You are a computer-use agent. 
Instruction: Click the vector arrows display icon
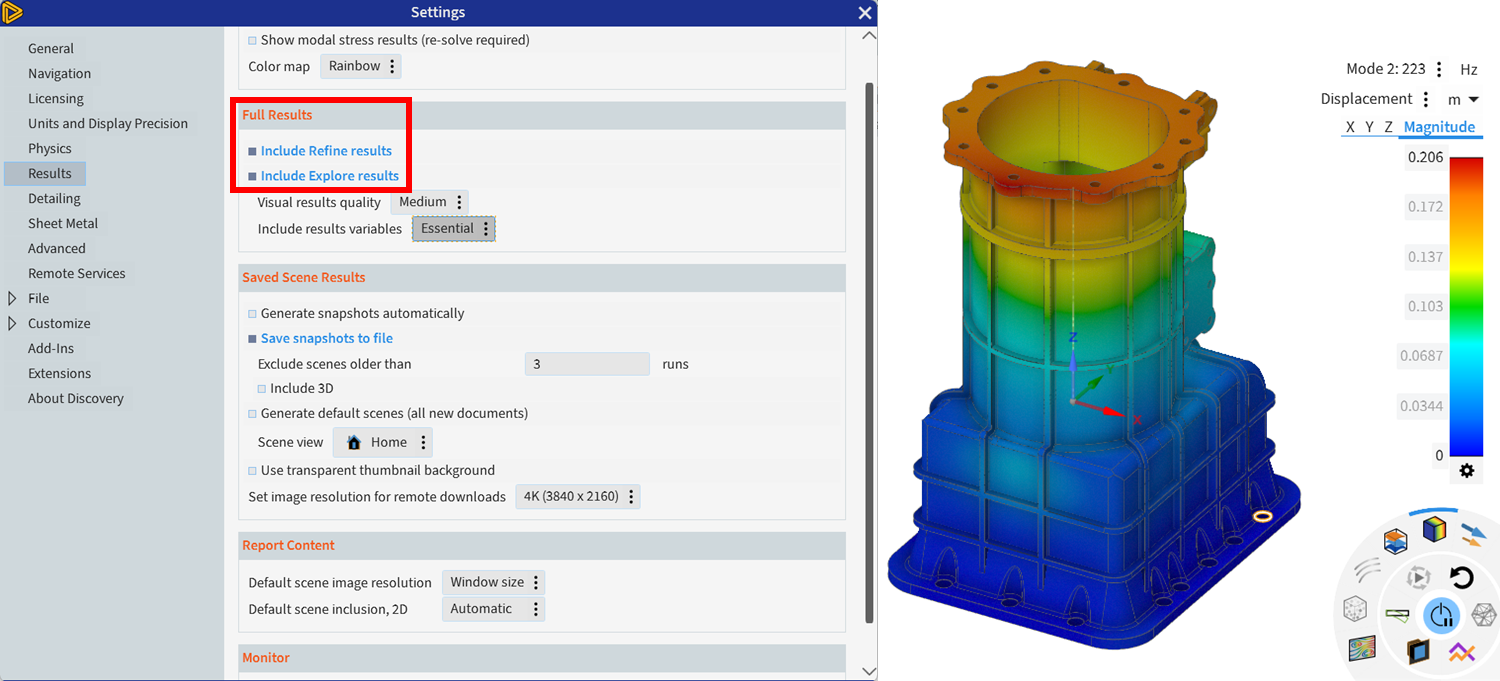1472,535
